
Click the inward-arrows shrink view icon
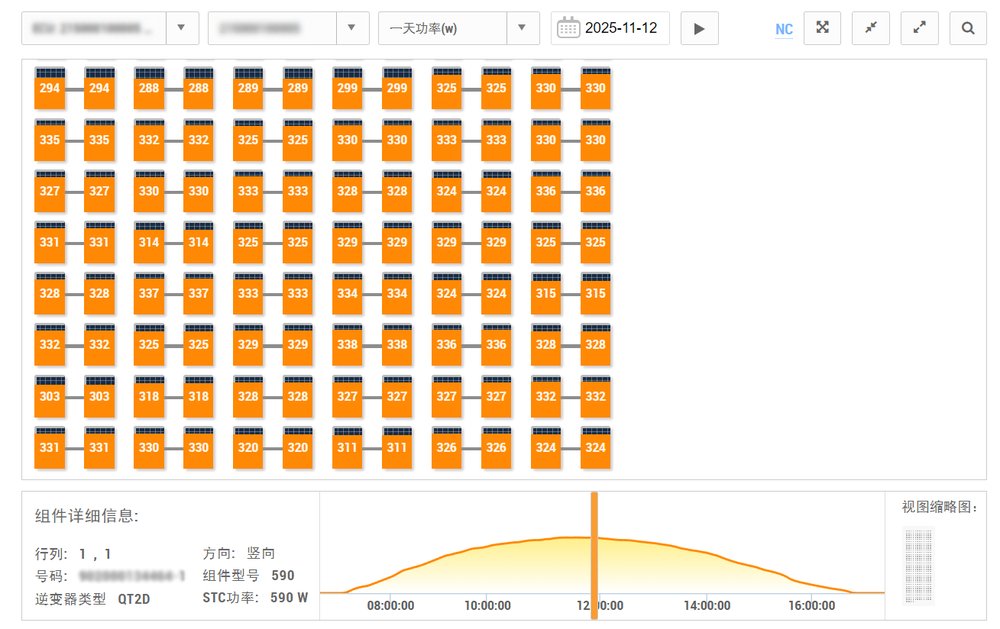tap(871, 28)
